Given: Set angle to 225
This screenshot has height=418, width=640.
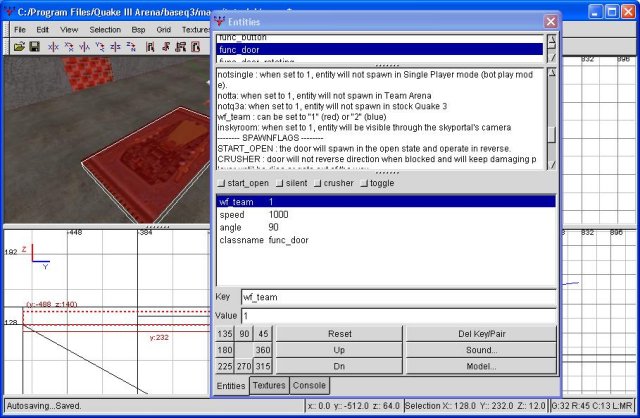Looking at the screenshot, I should pyautogui.click(x=225, y=366).
